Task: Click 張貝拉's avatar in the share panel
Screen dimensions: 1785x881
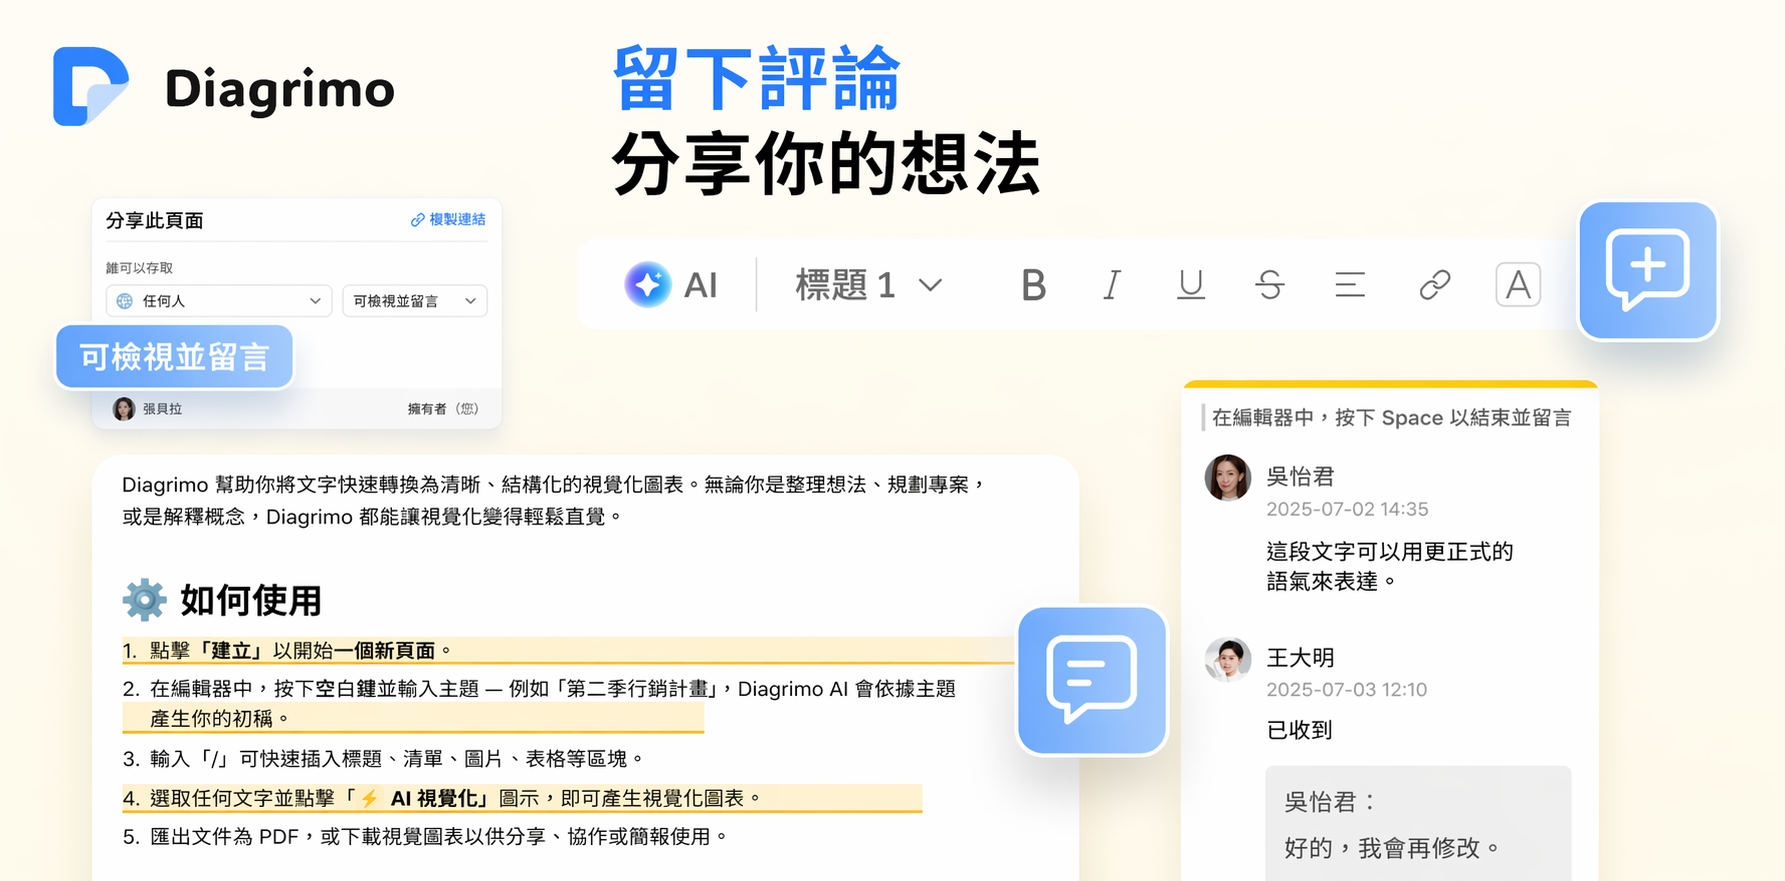Action: (x=124, y=408)
